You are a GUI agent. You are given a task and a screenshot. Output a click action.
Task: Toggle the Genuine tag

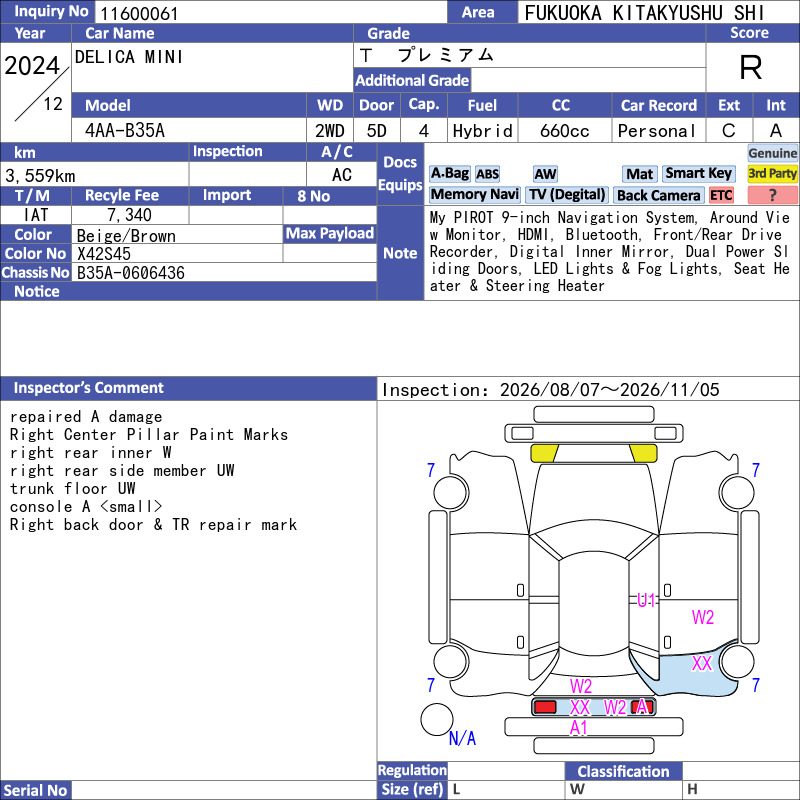[x=772, y=153]
